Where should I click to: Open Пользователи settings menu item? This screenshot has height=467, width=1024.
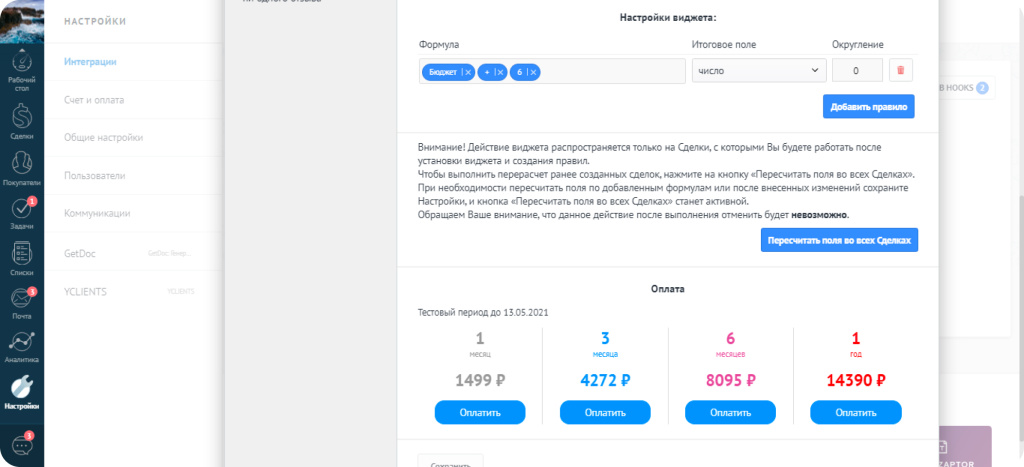tap(95, 175)
